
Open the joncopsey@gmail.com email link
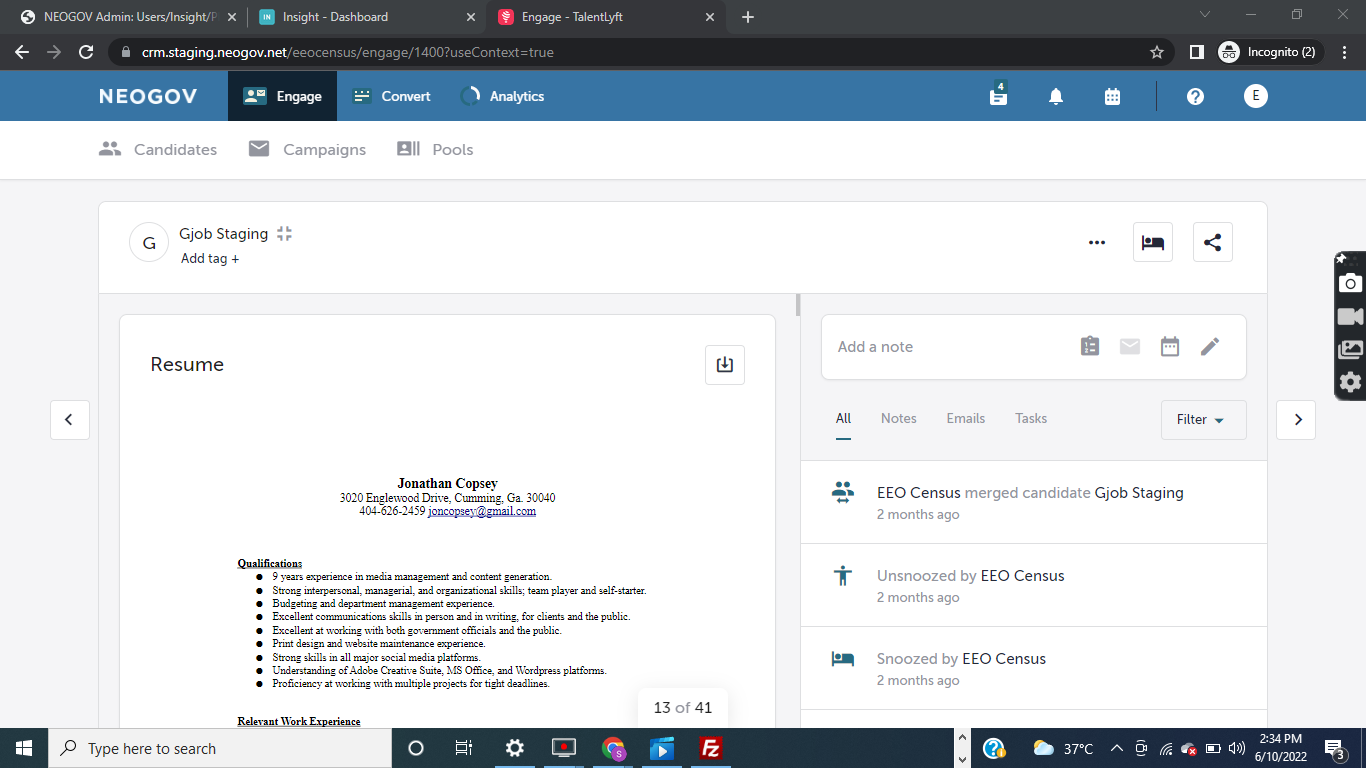pyautogui.click(x=482, y=511)
